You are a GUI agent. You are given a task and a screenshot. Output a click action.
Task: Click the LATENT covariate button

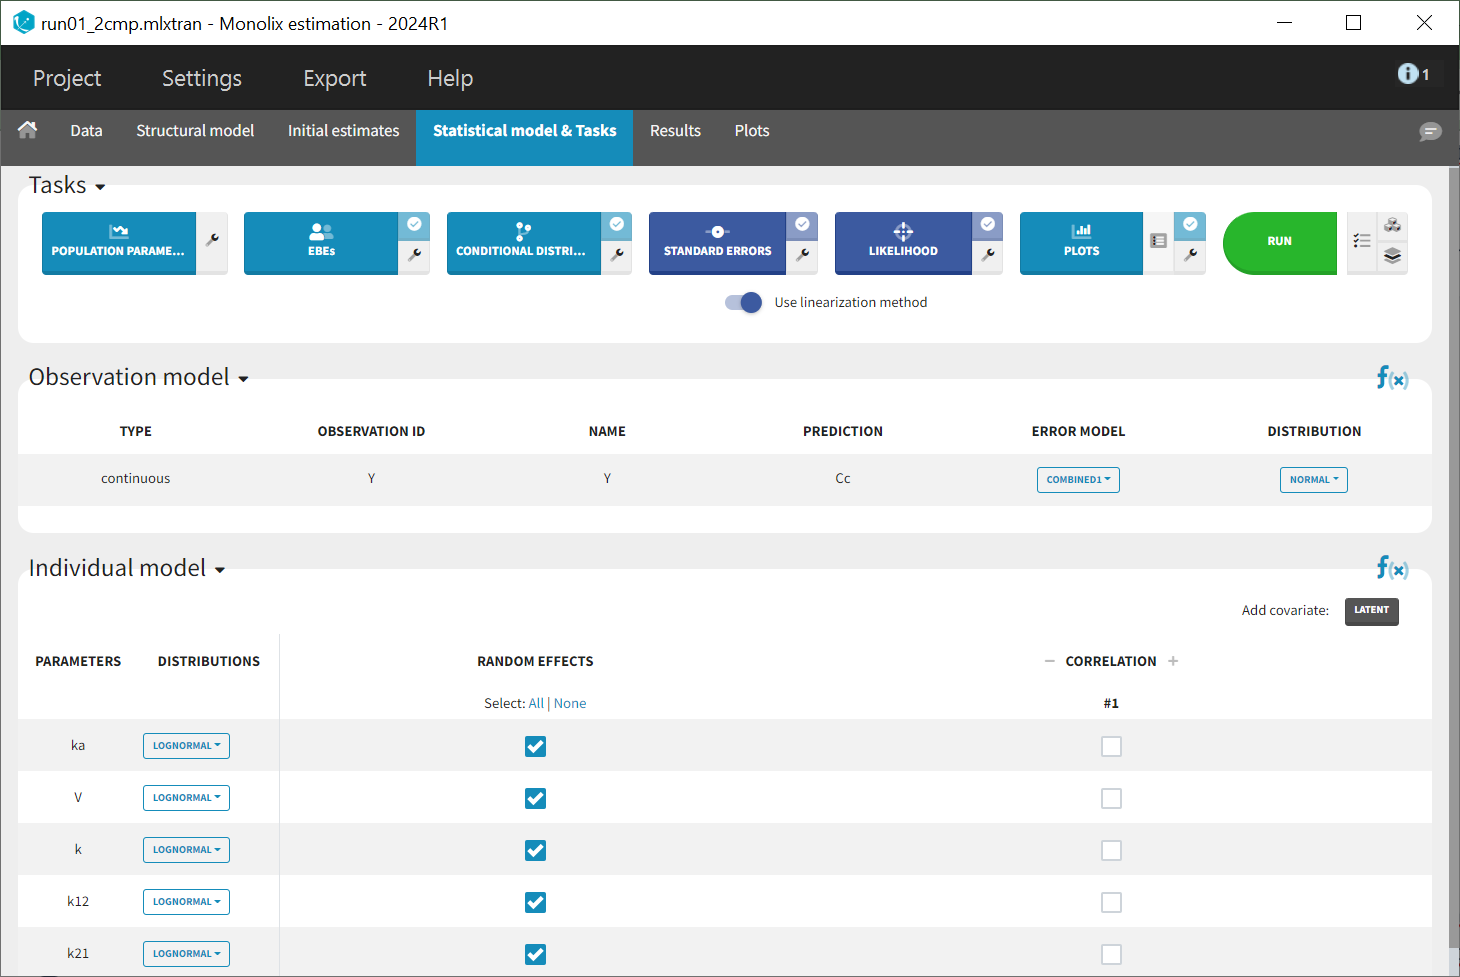point(1371,610)
